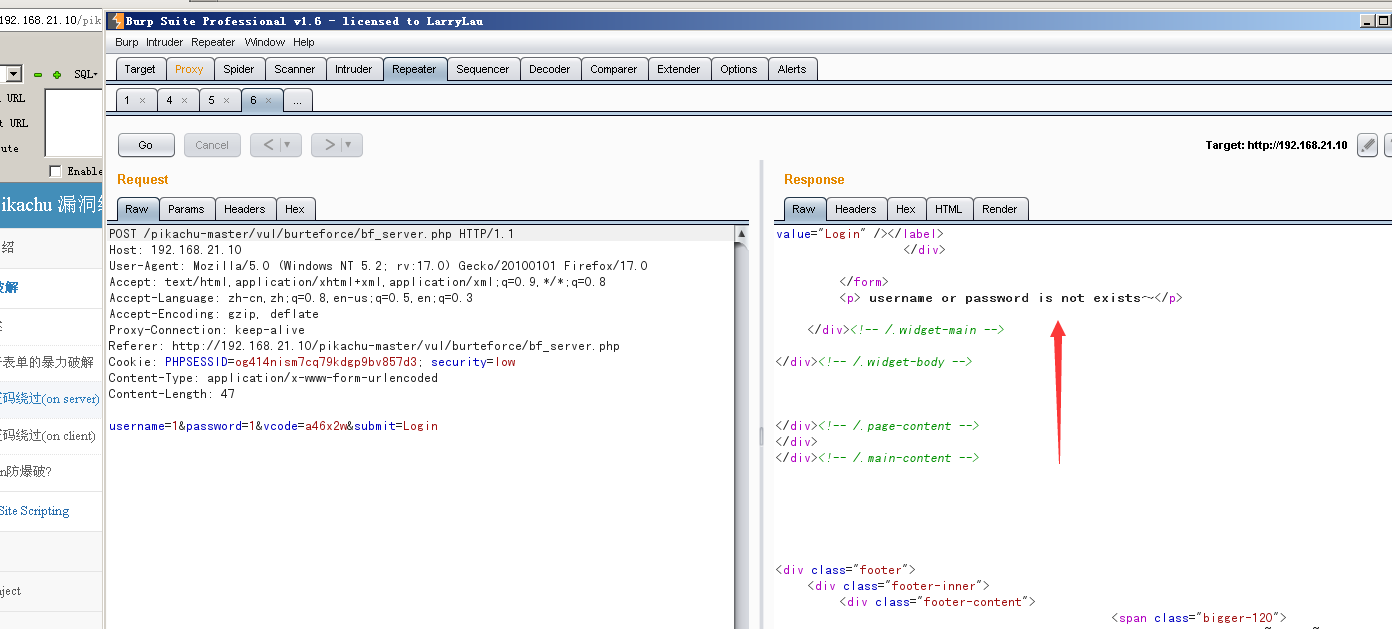
Task: Click the Cancel button
Action: point(212,145)
